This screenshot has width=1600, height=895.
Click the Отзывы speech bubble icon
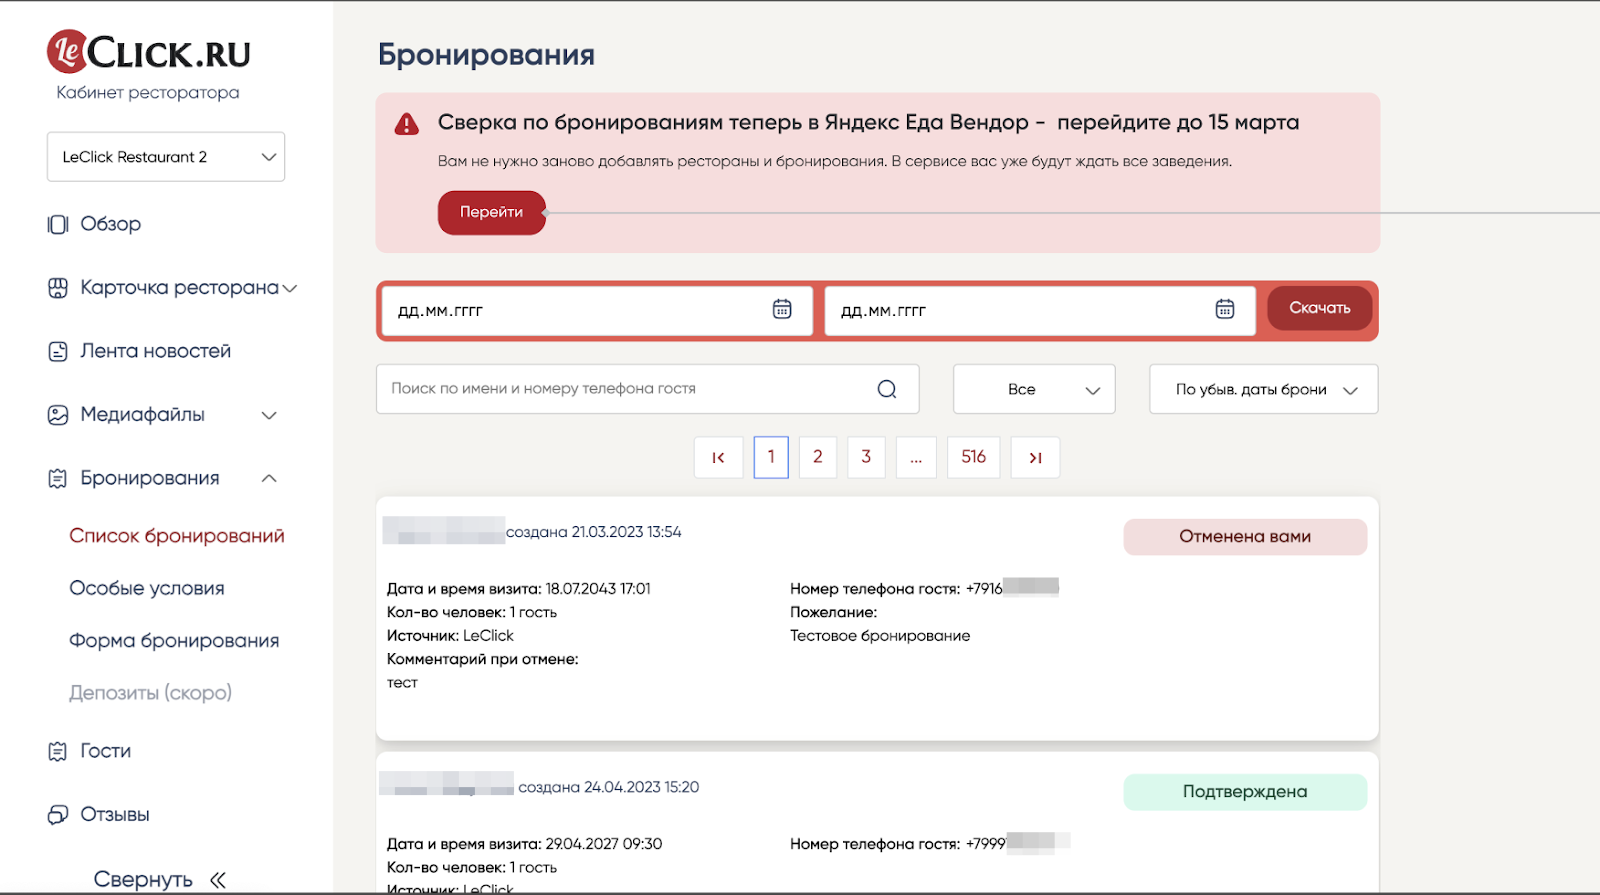click(58, 815)
